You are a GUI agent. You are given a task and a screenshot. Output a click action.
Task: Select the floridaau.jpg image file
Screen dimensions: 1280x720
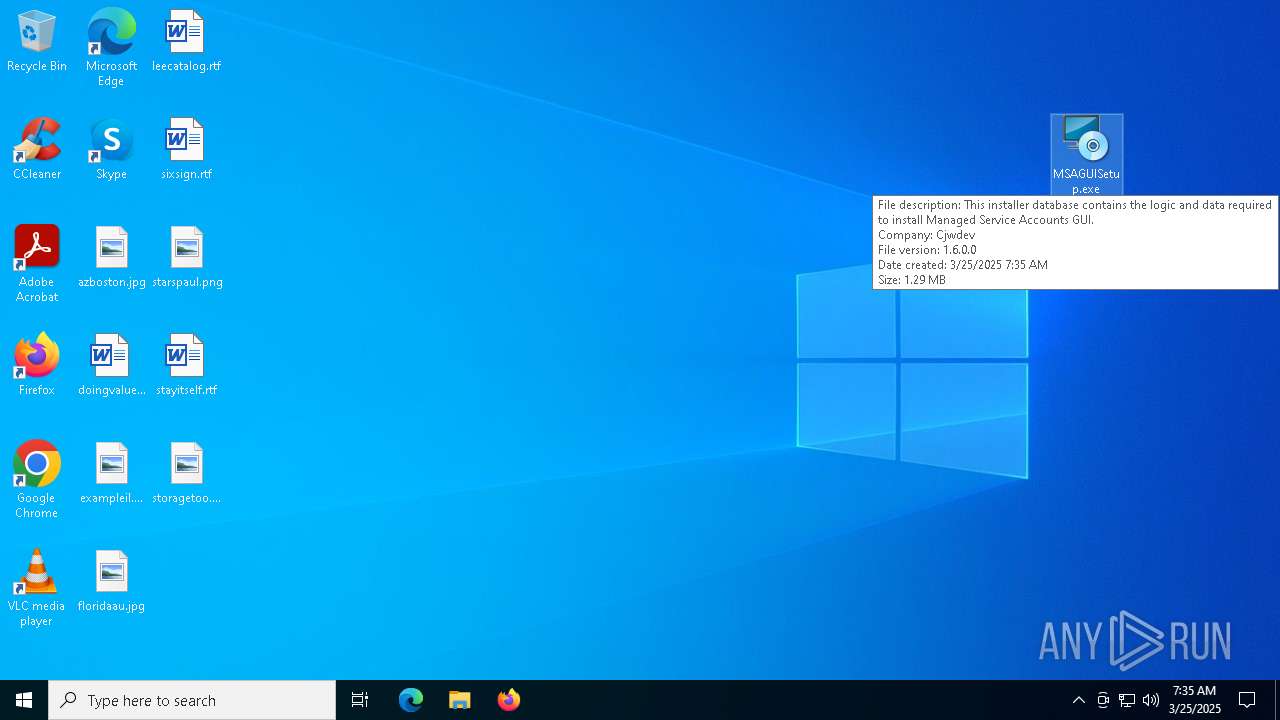click(111, 582)
